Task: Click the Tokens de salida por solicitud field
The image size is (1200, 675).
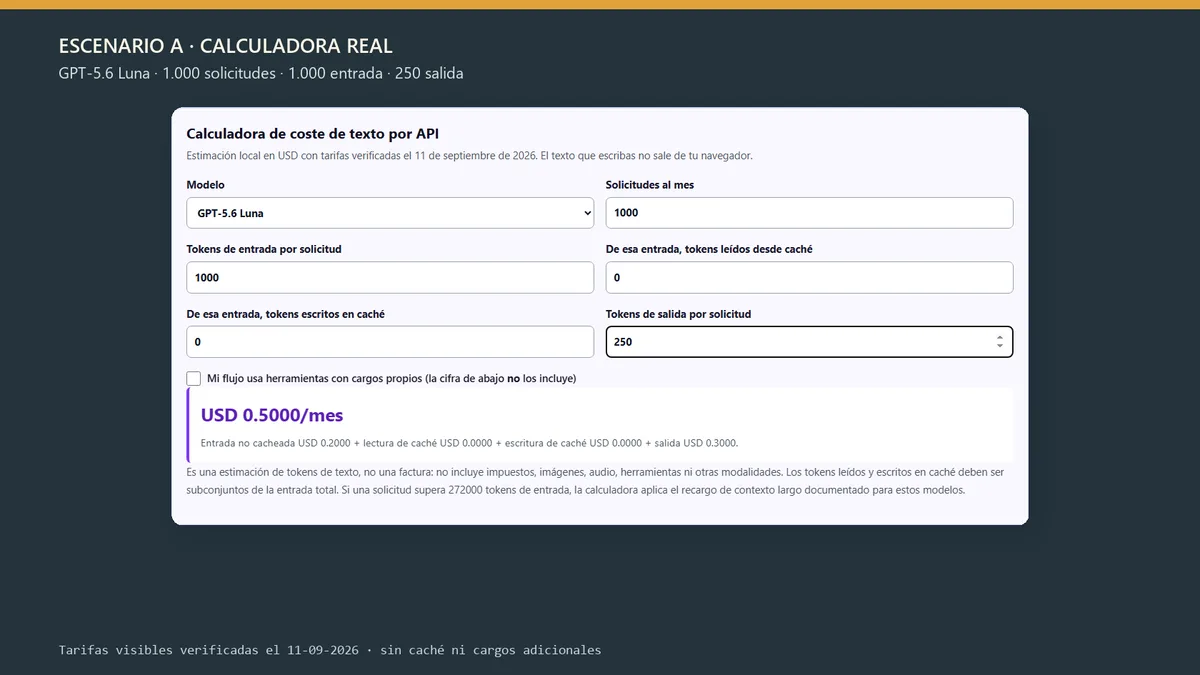Action: pos(809,342)
